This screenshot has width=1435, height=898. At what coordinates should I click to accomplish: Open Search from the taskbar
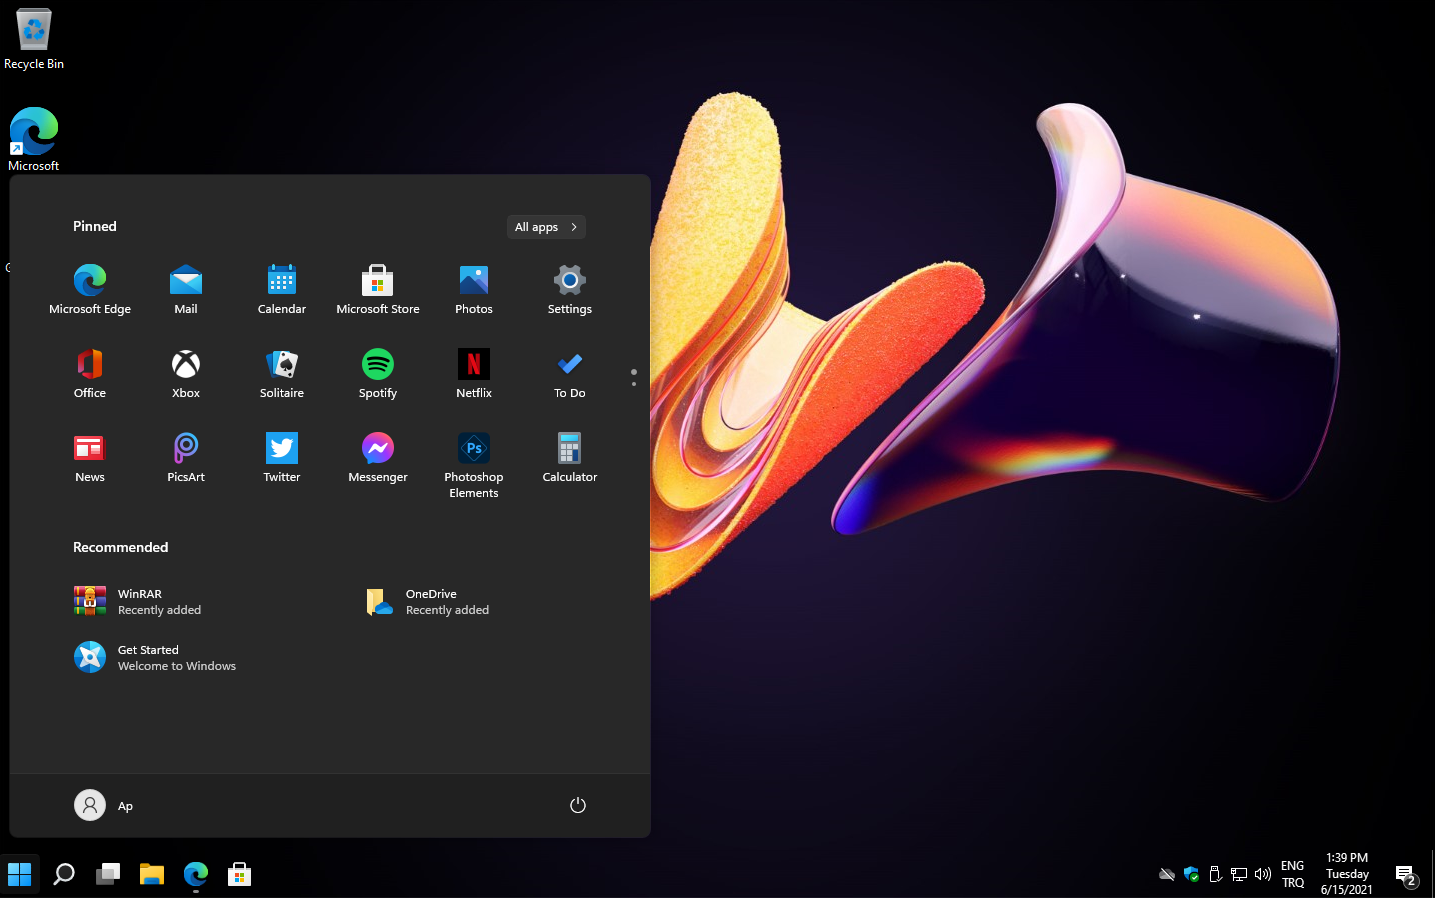[64, 874]
